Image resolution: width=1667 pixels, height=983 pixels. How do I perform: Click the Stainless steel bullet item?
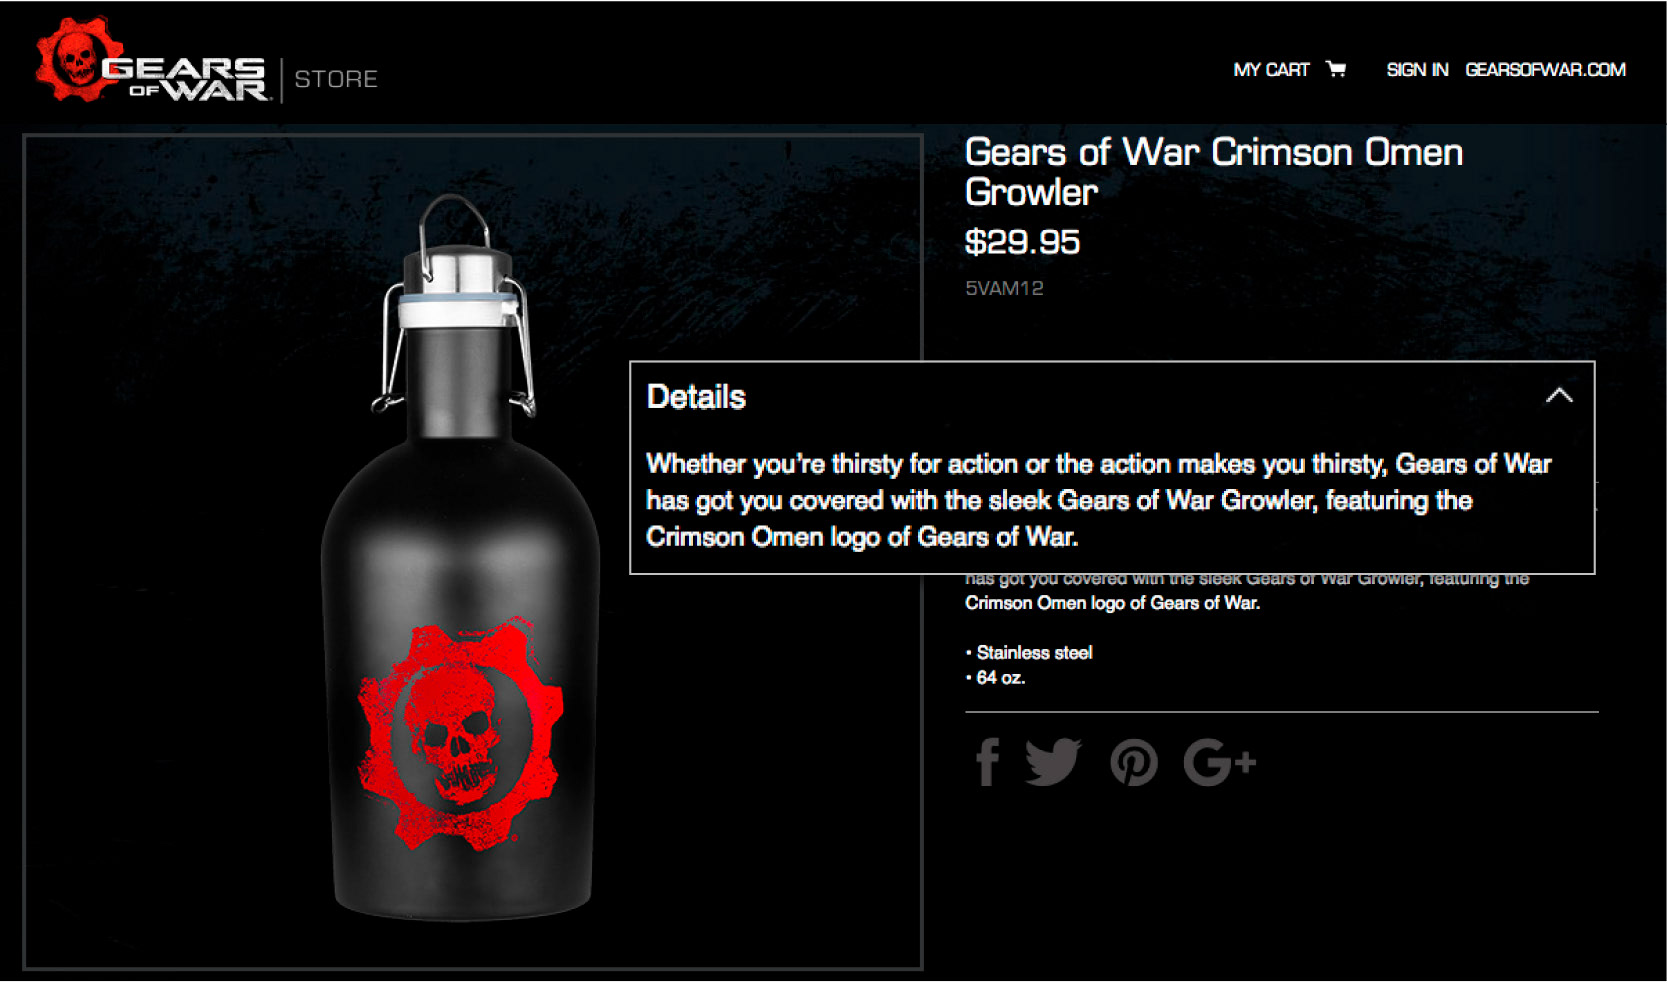1029,653
